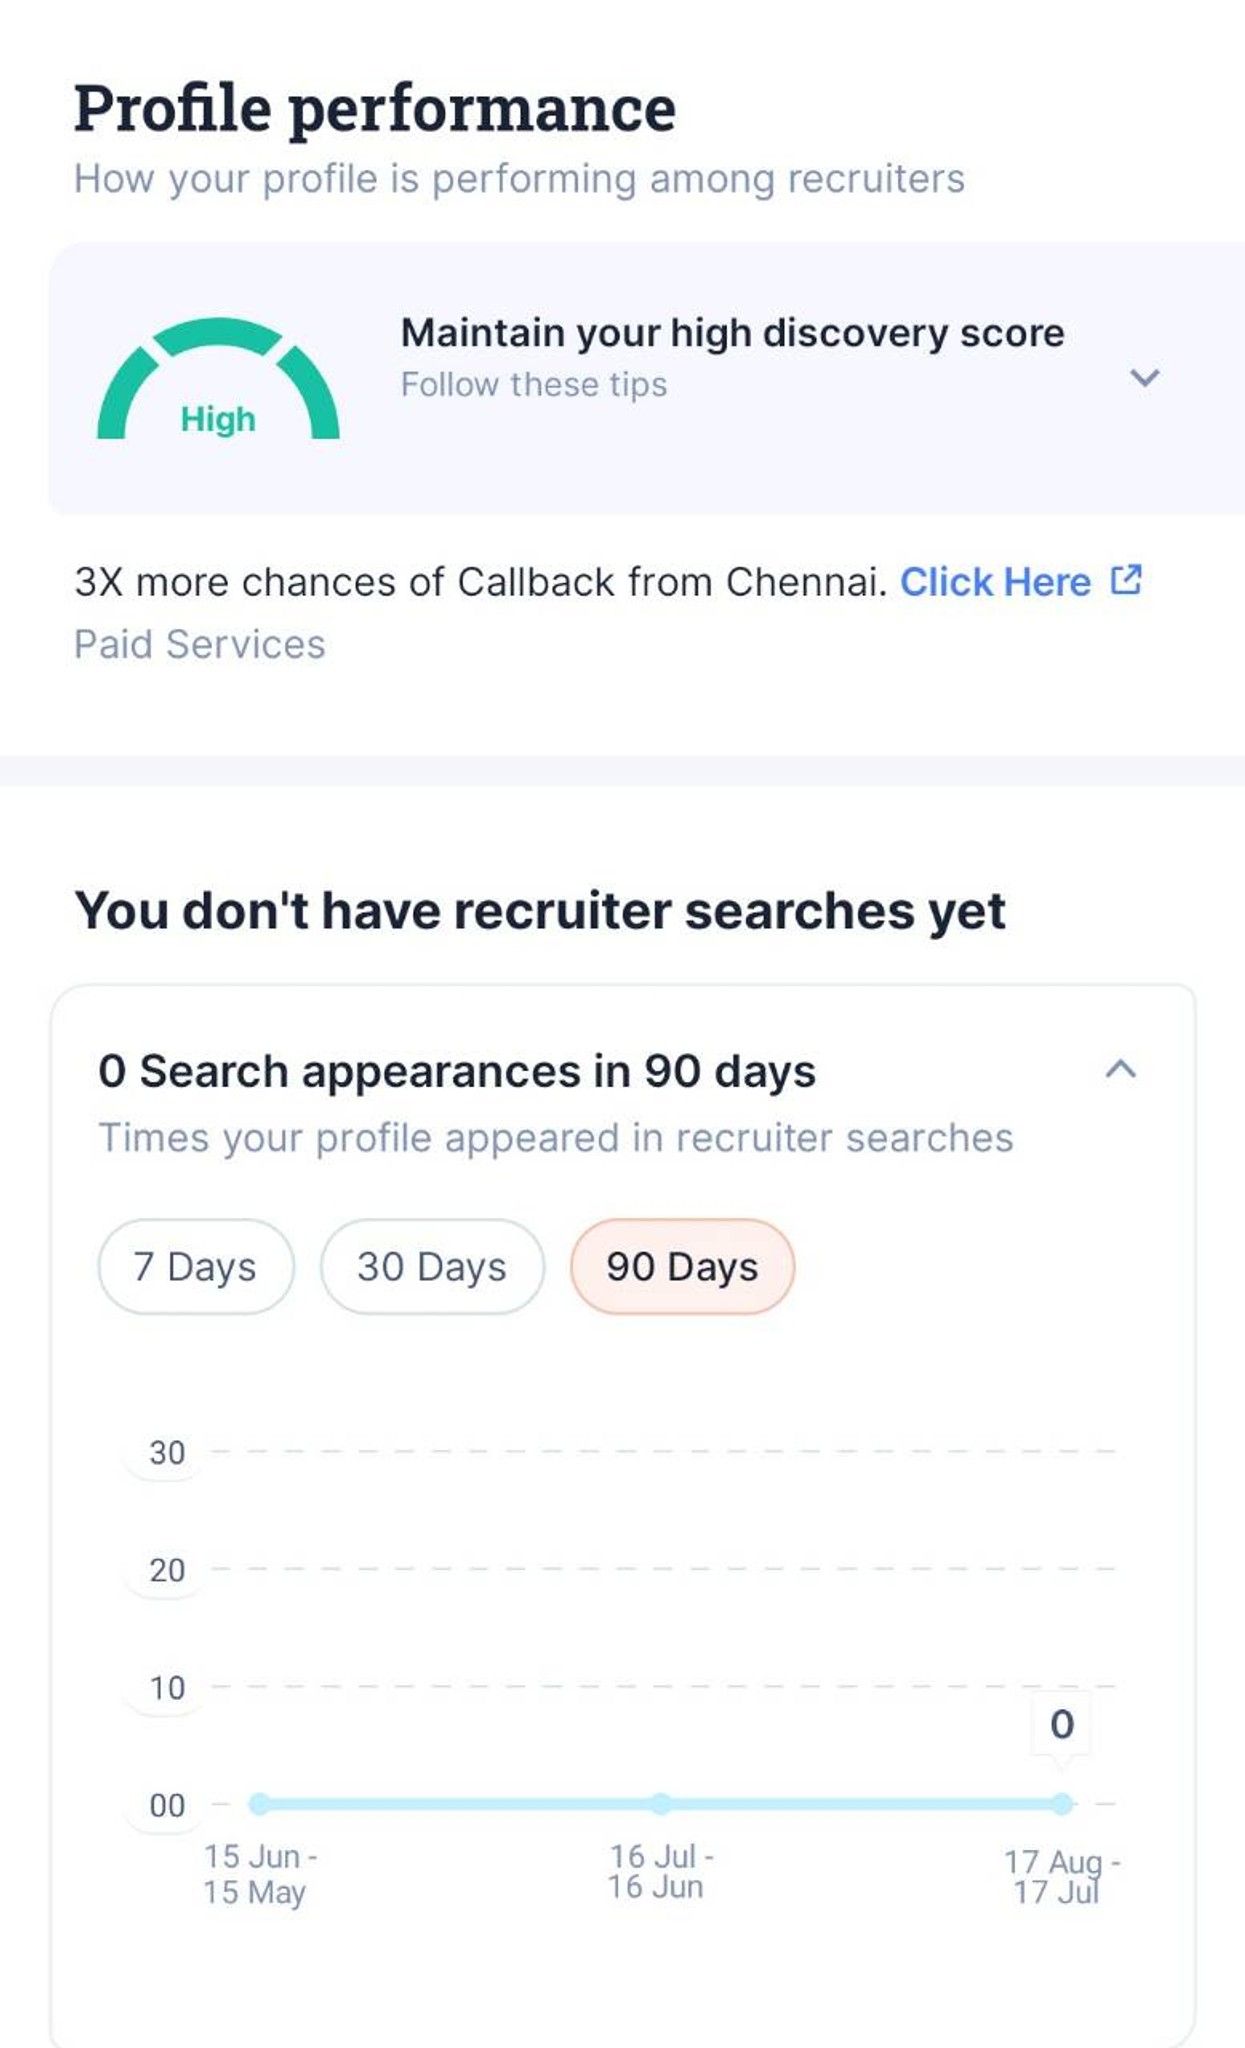
Task: Click the 0 Search appearances in 90 days title
Action: (x=457, y=1072)
